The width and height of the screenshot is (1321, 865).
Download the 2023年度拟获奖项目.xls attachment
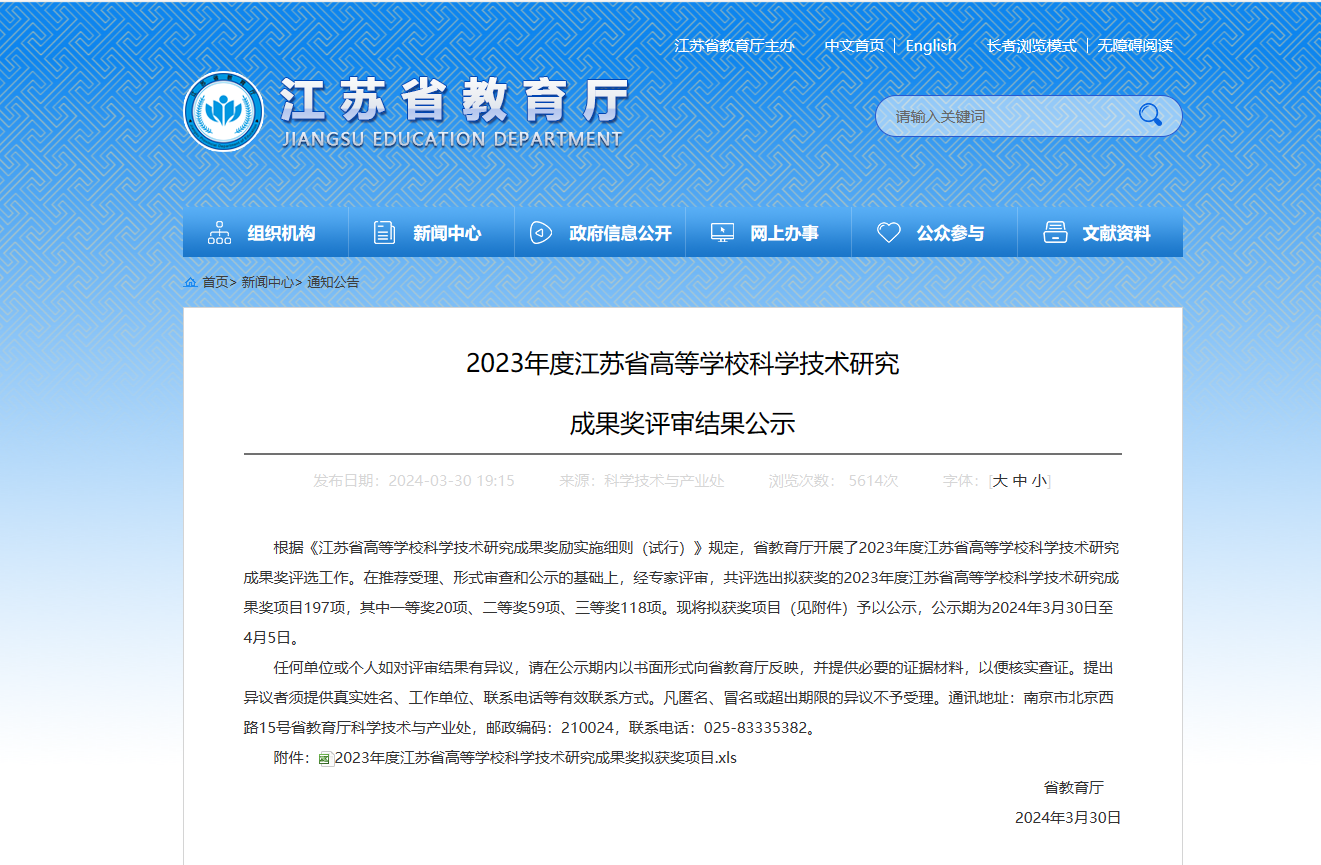535,758
